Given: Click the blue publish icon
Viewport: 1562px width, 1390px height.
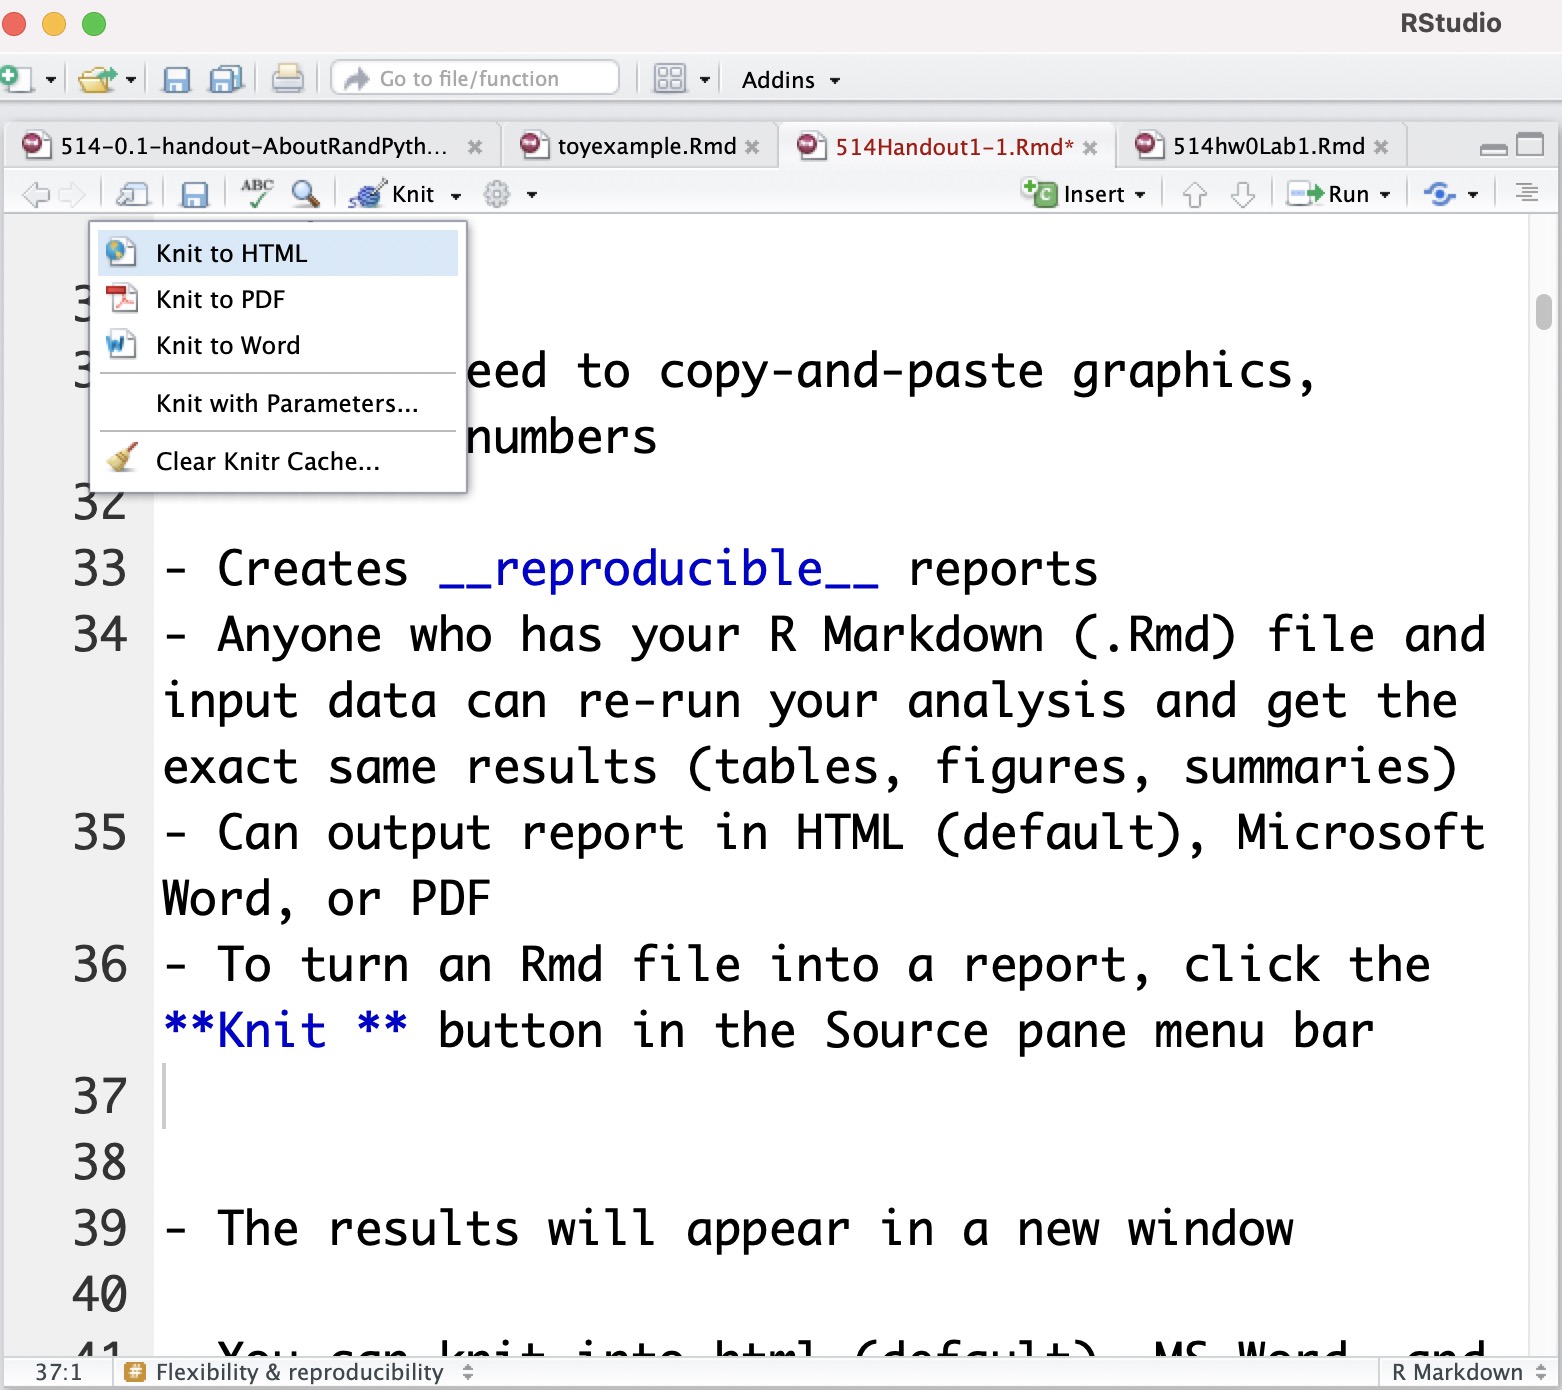Looking at the screenshot, I should point(1440,194).
